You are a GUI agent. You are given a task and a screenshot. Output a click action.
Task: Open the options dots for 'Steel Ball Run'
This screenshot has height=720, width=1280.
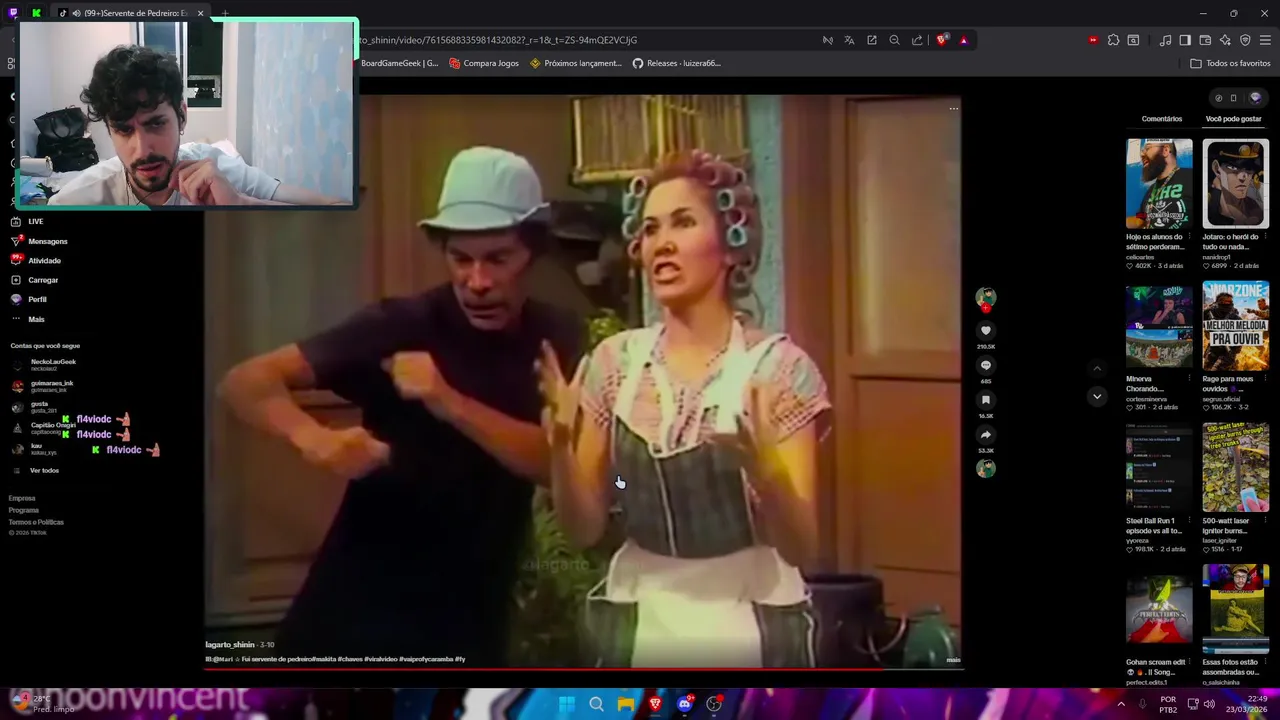(x=1189, y=521)
